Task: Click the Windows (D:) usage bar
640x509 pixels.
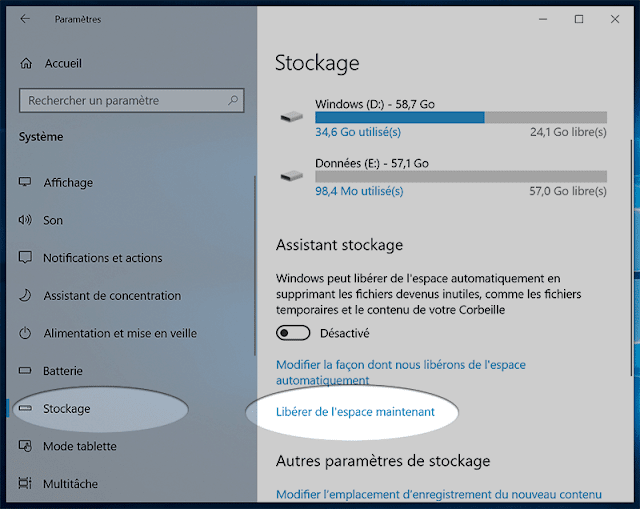Action: [x=461, y=118]
